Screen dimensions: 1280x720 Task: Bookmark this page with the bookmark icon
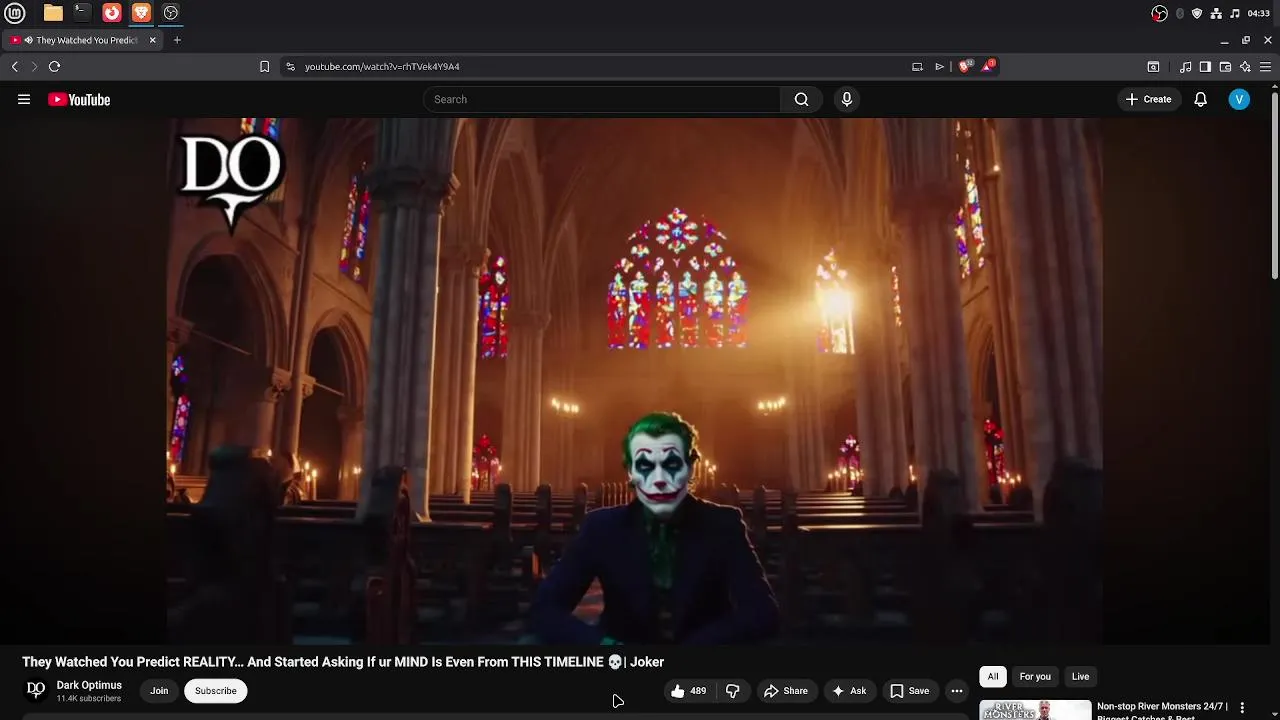(264, 67)
